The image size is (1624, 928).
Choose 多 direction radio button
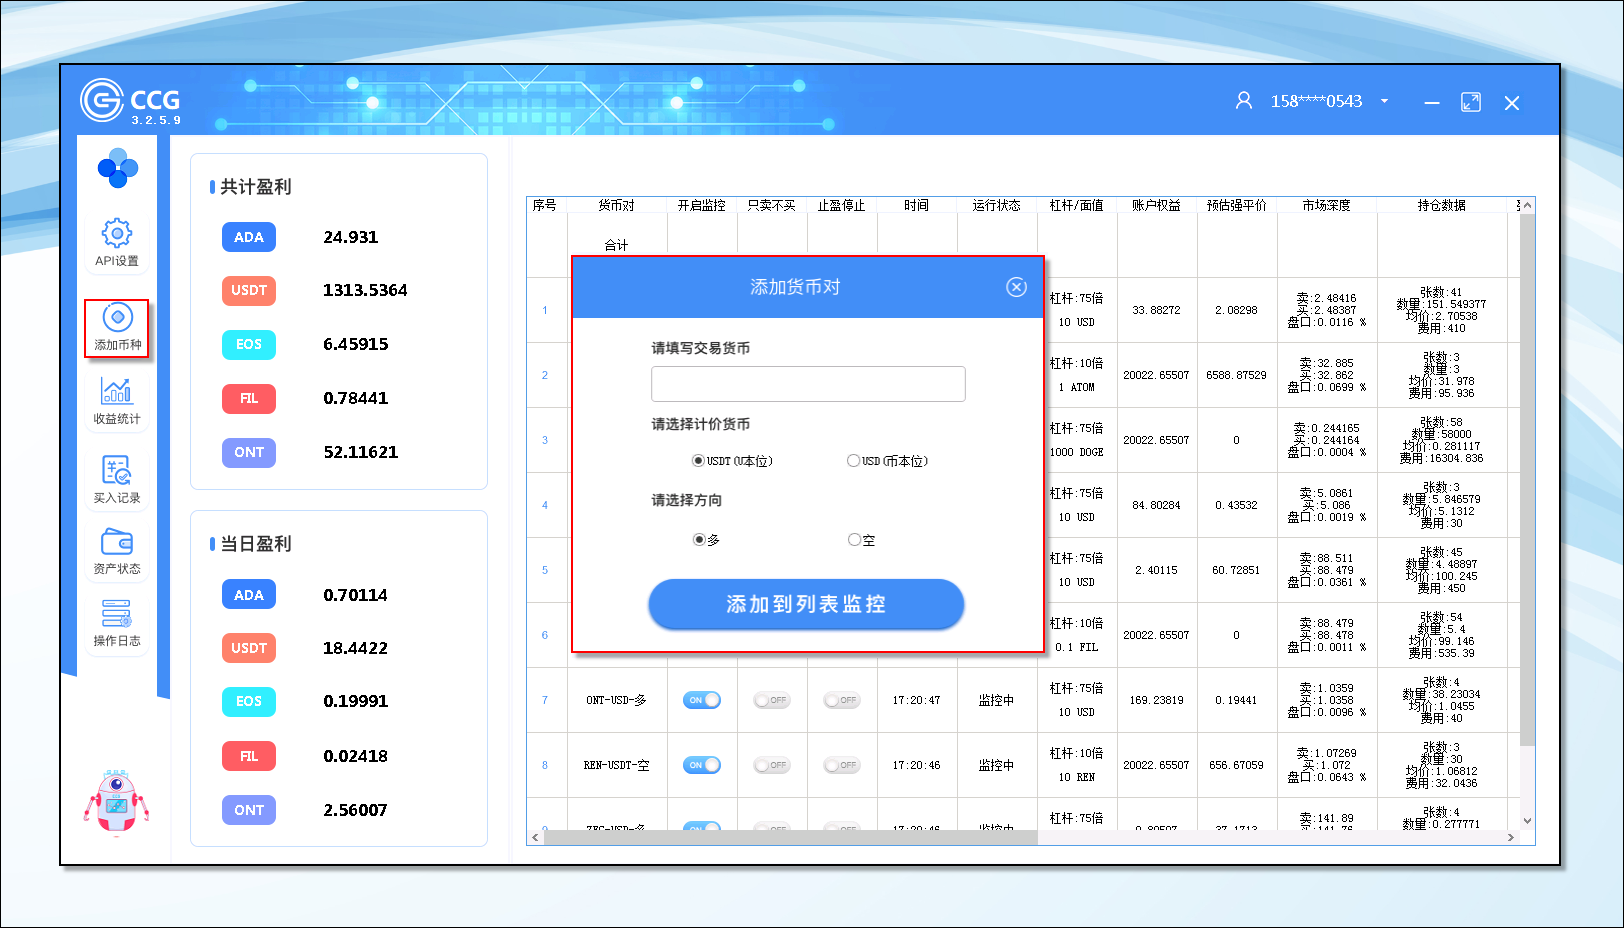pos(698,540)
